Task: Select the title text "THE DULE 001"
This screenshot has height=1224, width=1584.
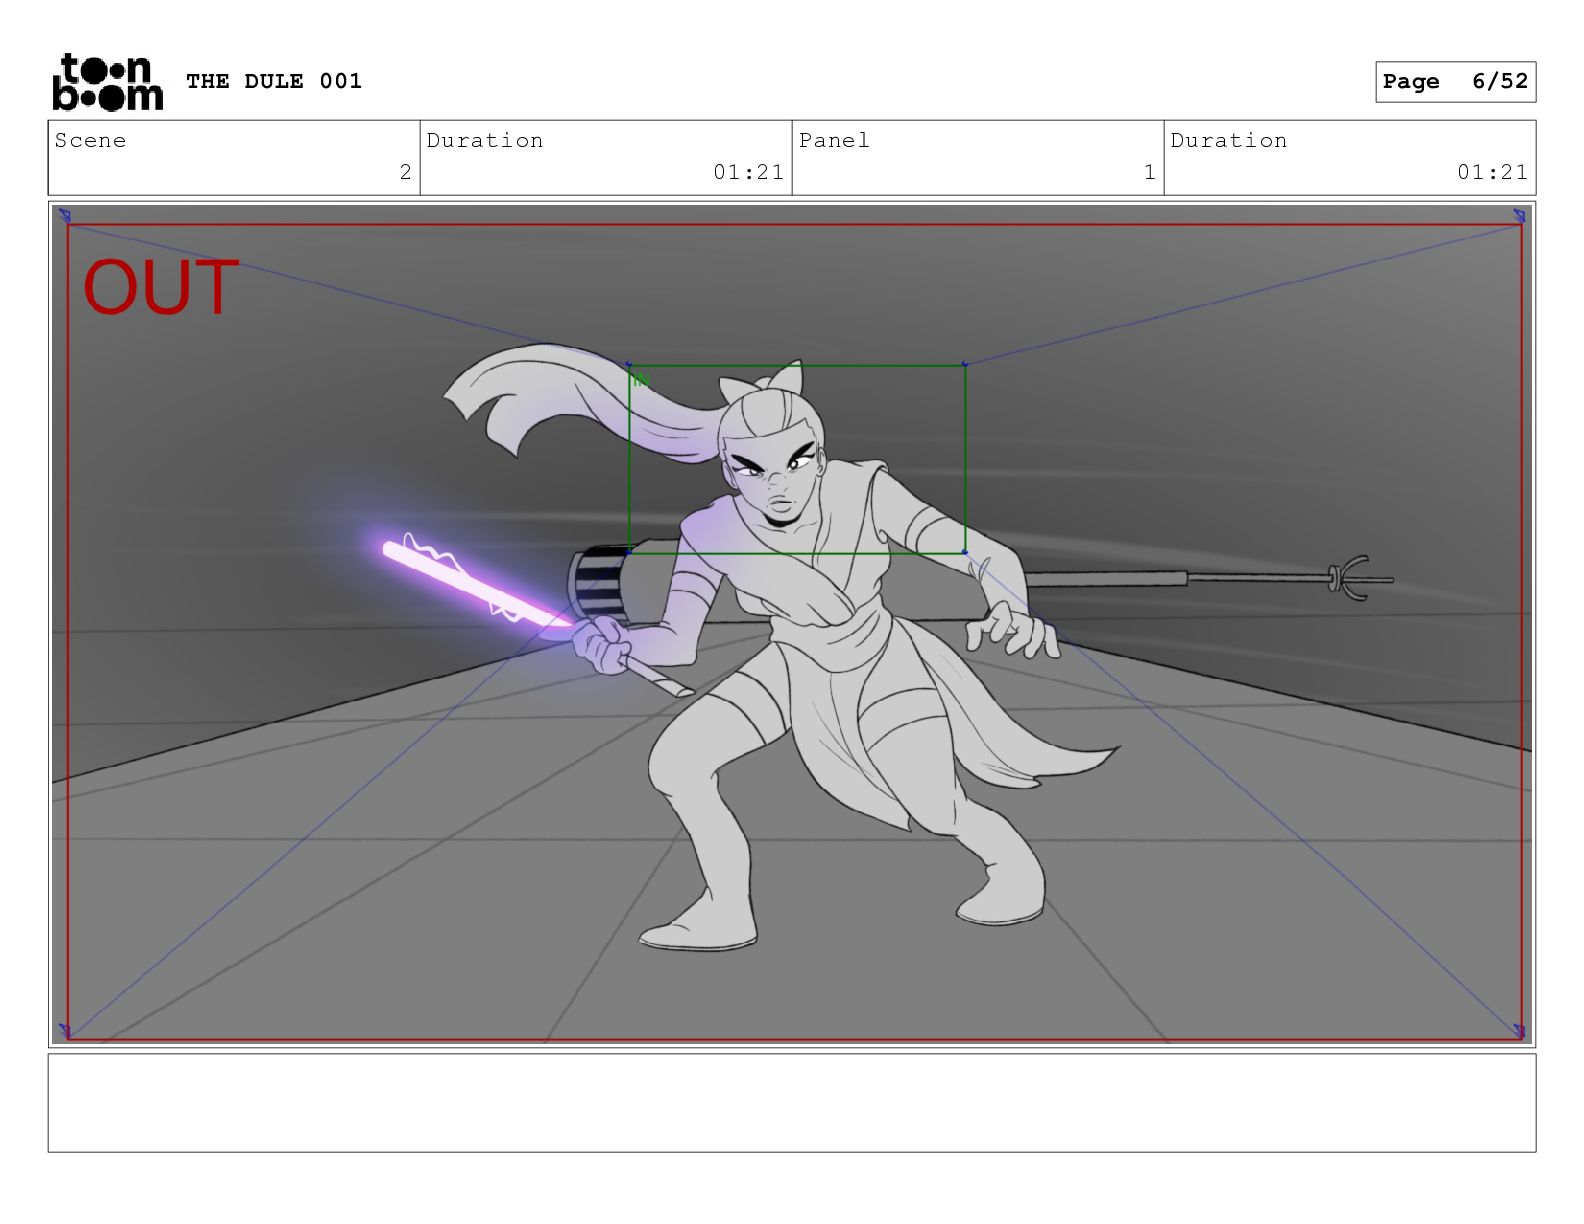Action: point(274,81)
